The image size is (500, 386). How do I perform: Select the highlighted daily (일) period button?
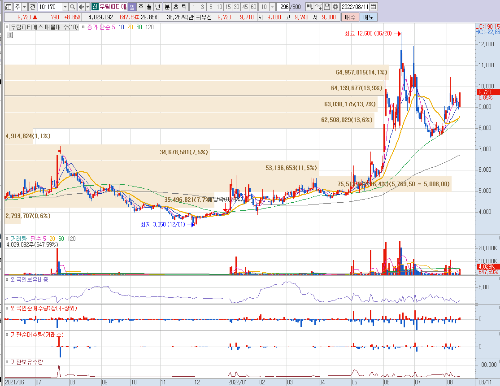coord(132,7)
